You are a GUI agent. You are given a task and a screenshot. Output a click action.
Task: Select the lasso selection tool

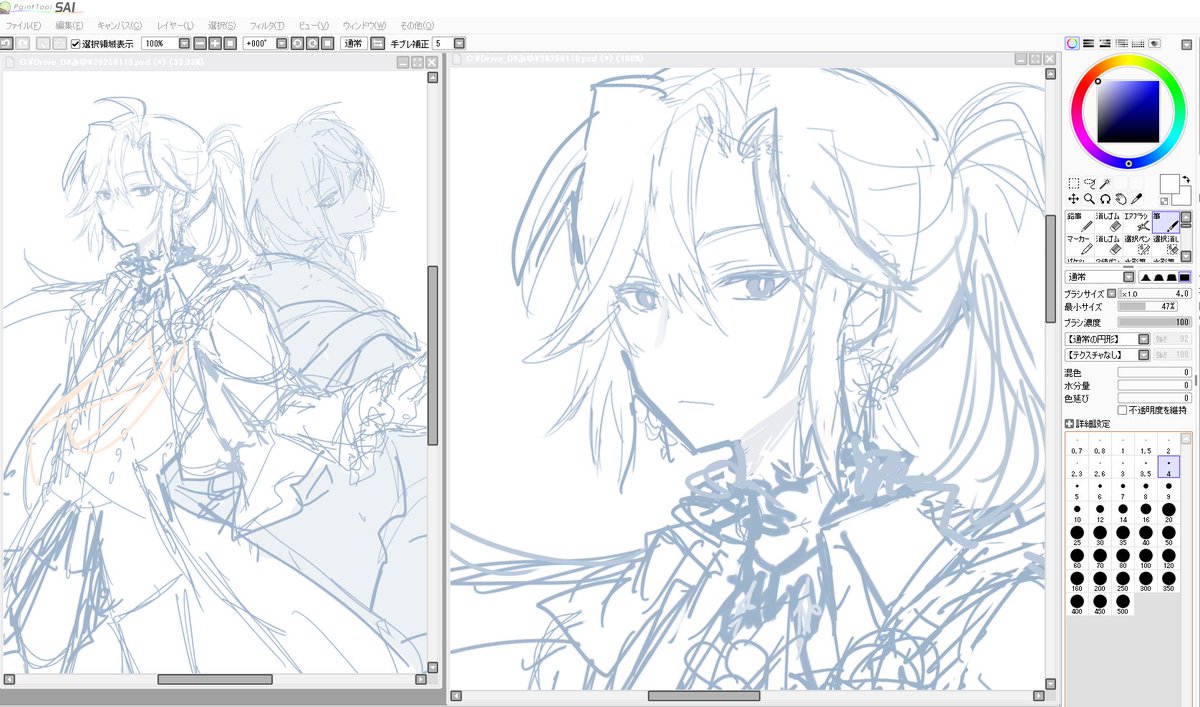(1089, 184)
